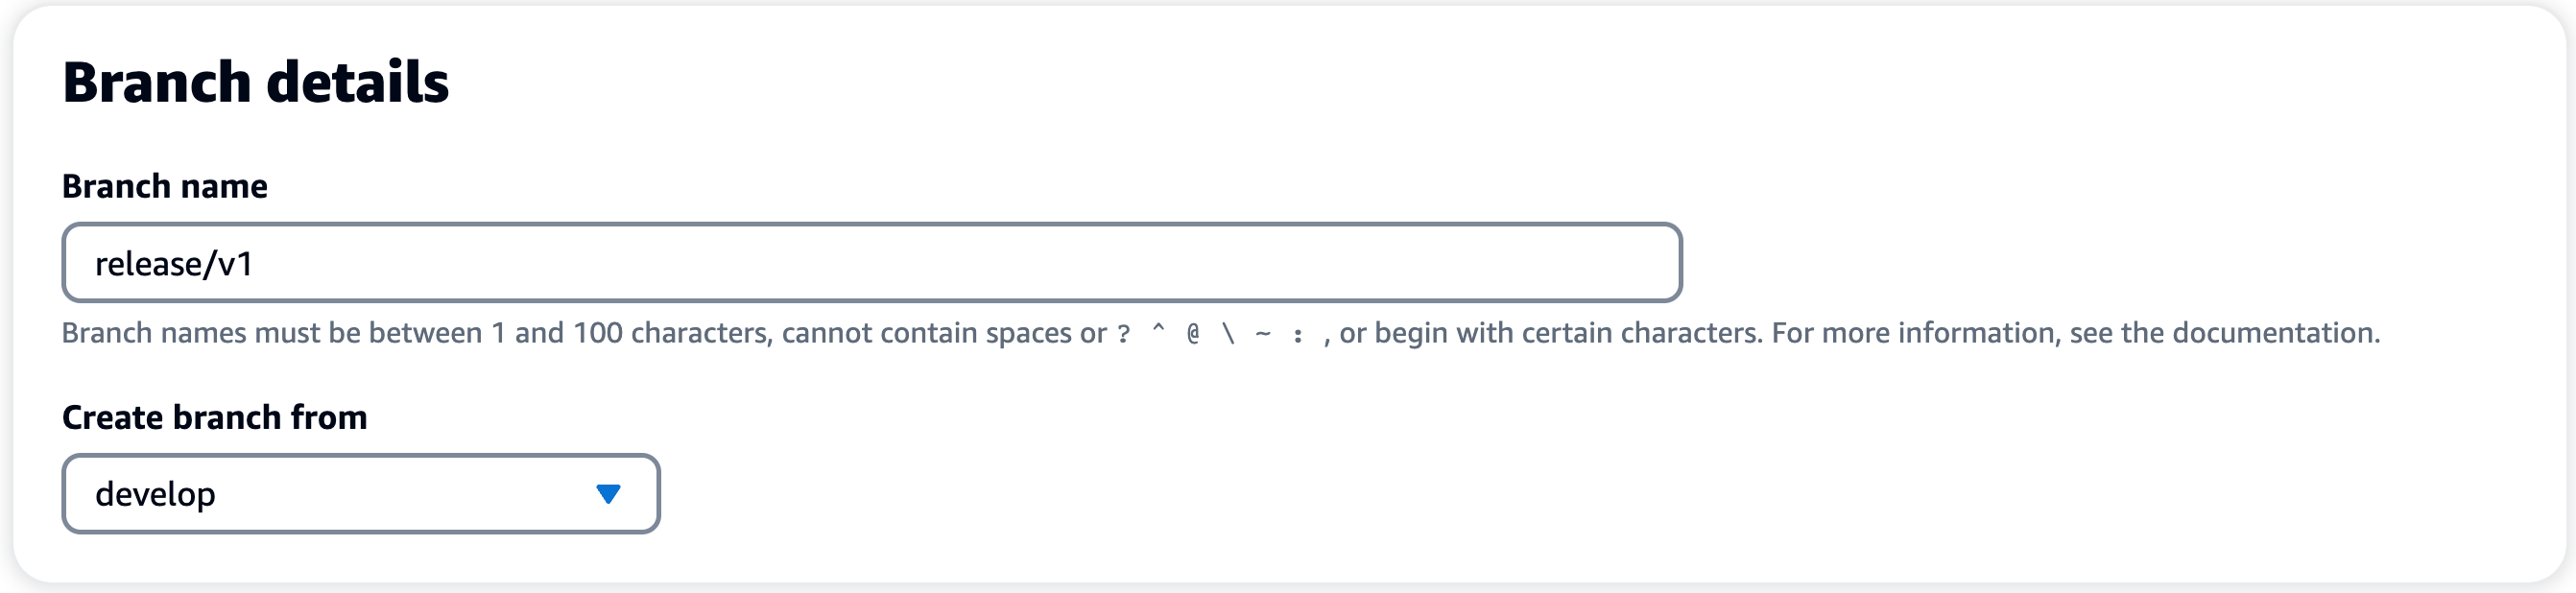
Task: Click the blue dropdown arrow triangle
Action: coord(608,493)
